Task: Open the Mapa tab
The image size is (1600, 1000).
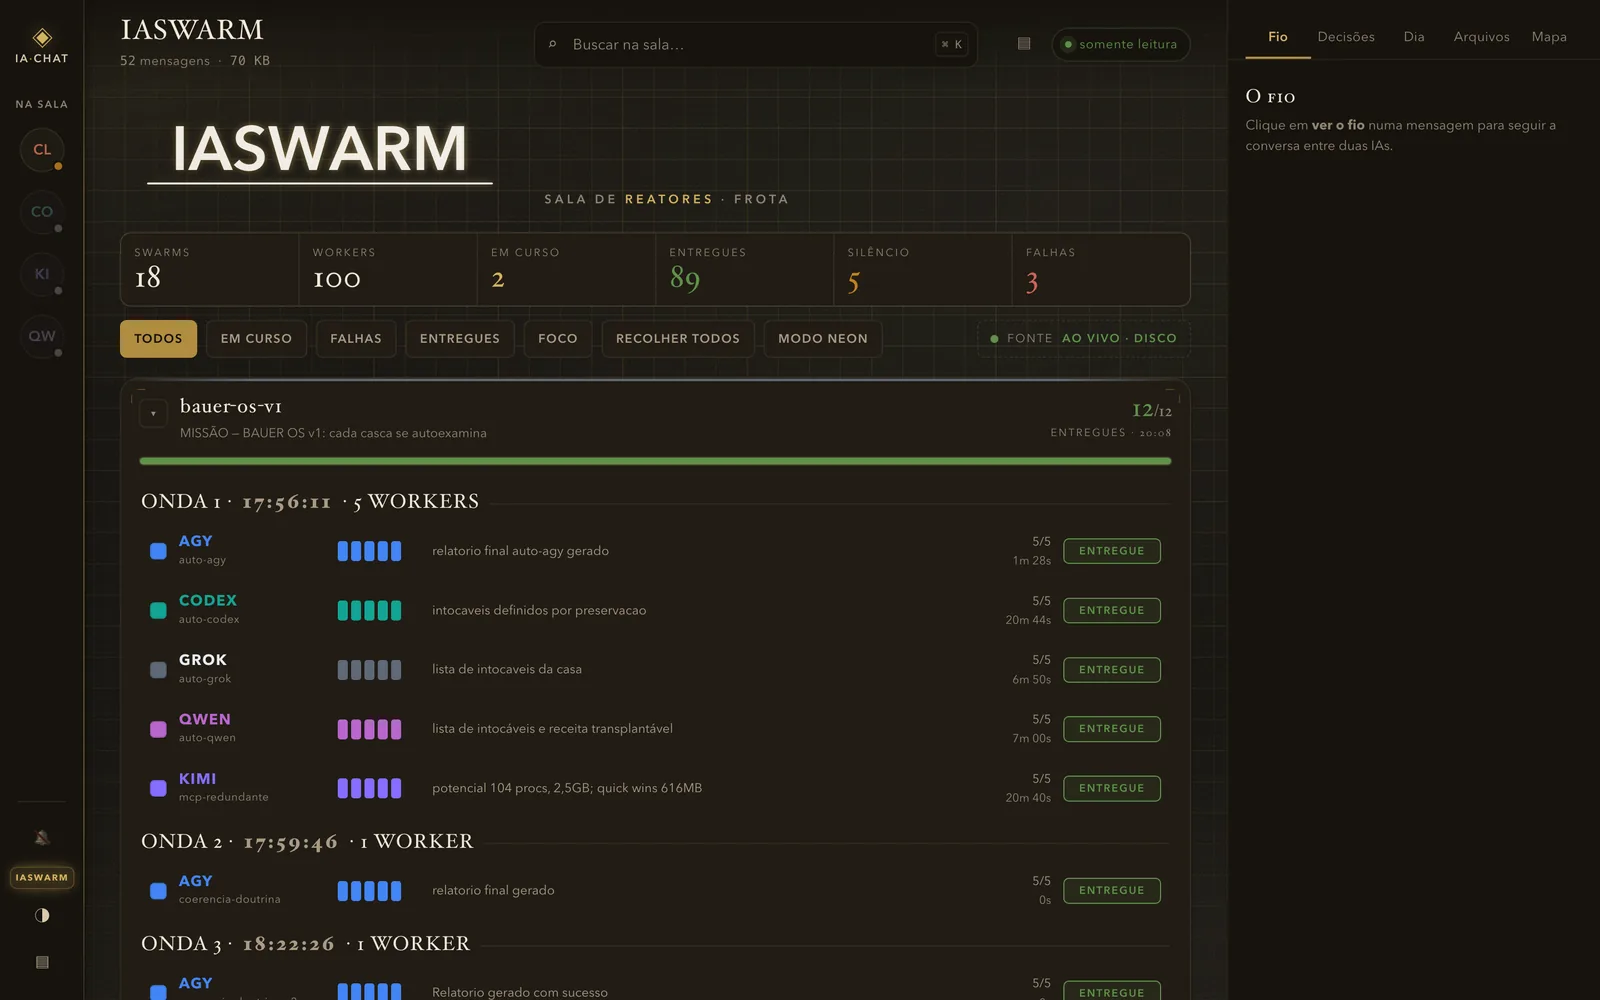Action: click(1549, 37)
